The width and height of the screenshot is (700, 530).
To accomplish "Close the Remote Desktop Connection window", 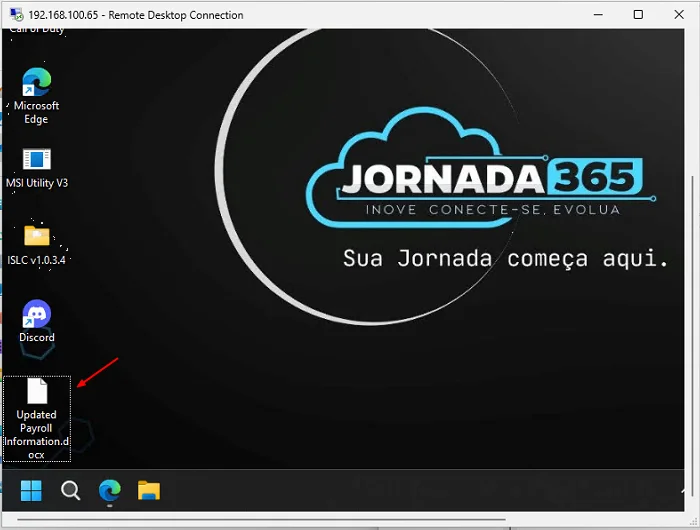I will (x=679, y=15).
